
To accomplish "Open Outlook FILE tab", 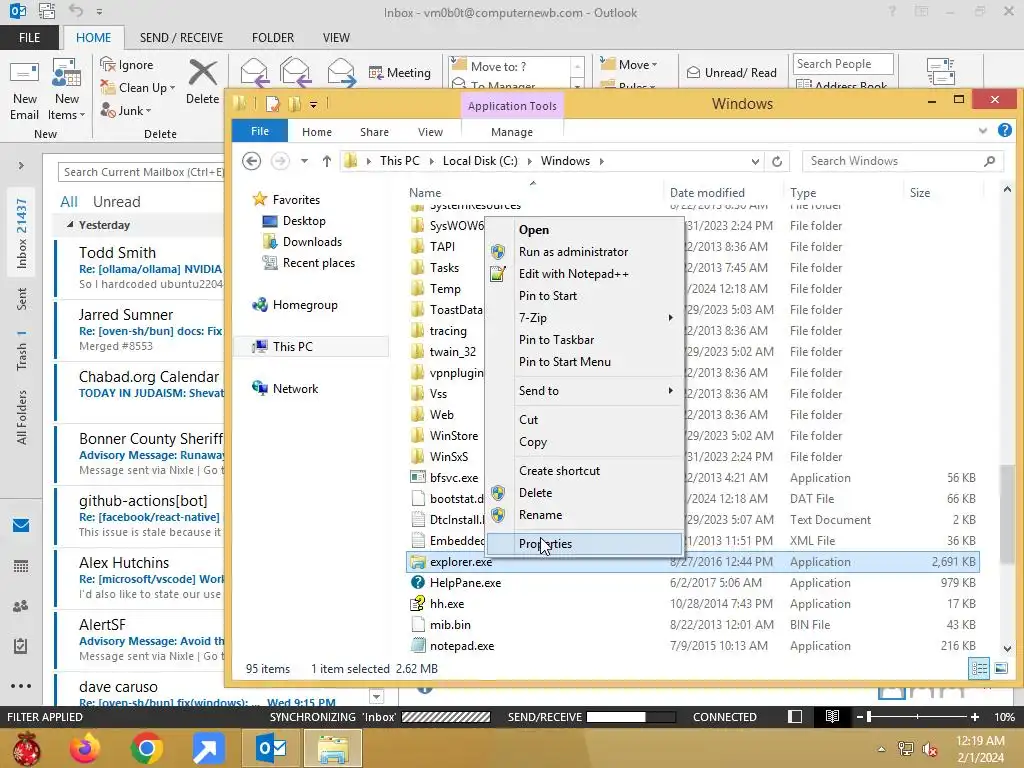I will click(x=29, y=37).
